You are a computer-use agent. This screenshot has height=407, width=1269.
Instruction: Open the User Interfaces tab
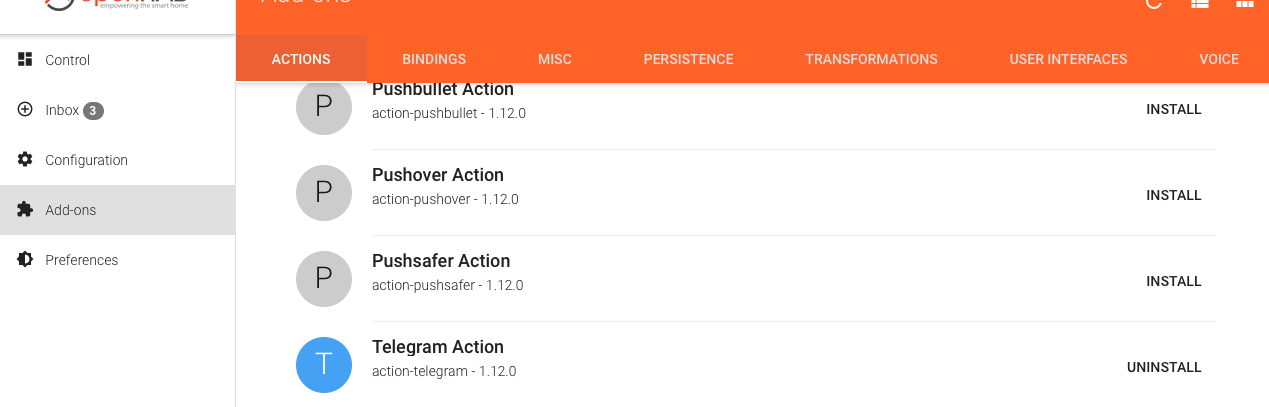point(1068,60)
